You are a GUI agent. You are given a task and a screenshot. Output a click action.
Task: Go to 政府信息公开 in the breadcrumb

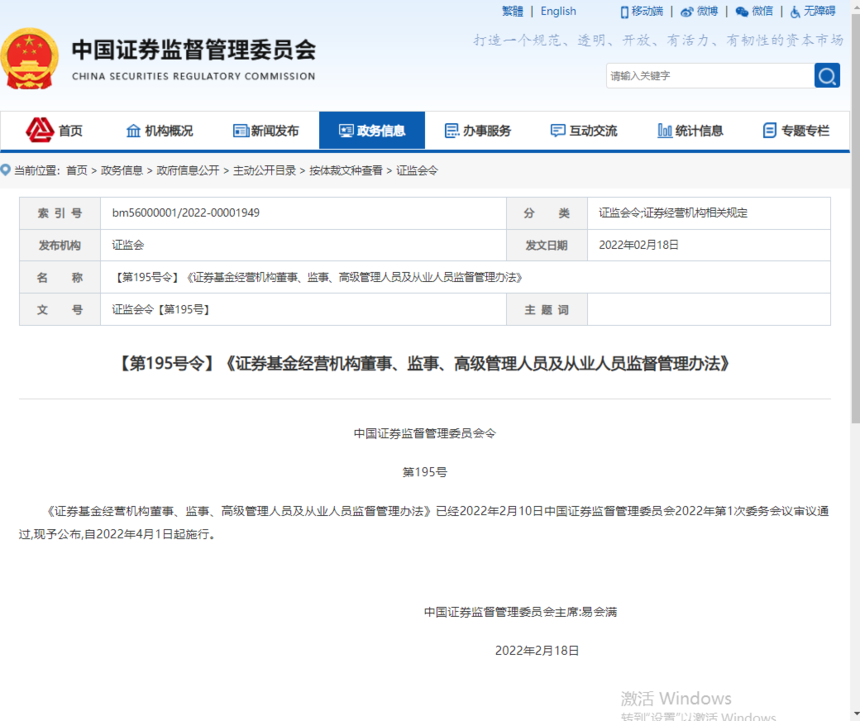pyautogui.click(x=188, y=171)
